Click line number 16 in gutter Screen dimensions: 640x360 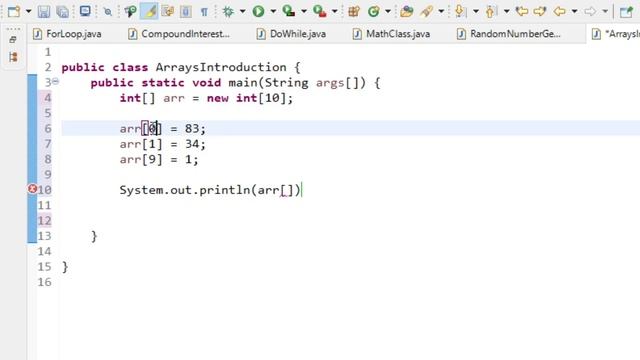[x=44, y=282]
